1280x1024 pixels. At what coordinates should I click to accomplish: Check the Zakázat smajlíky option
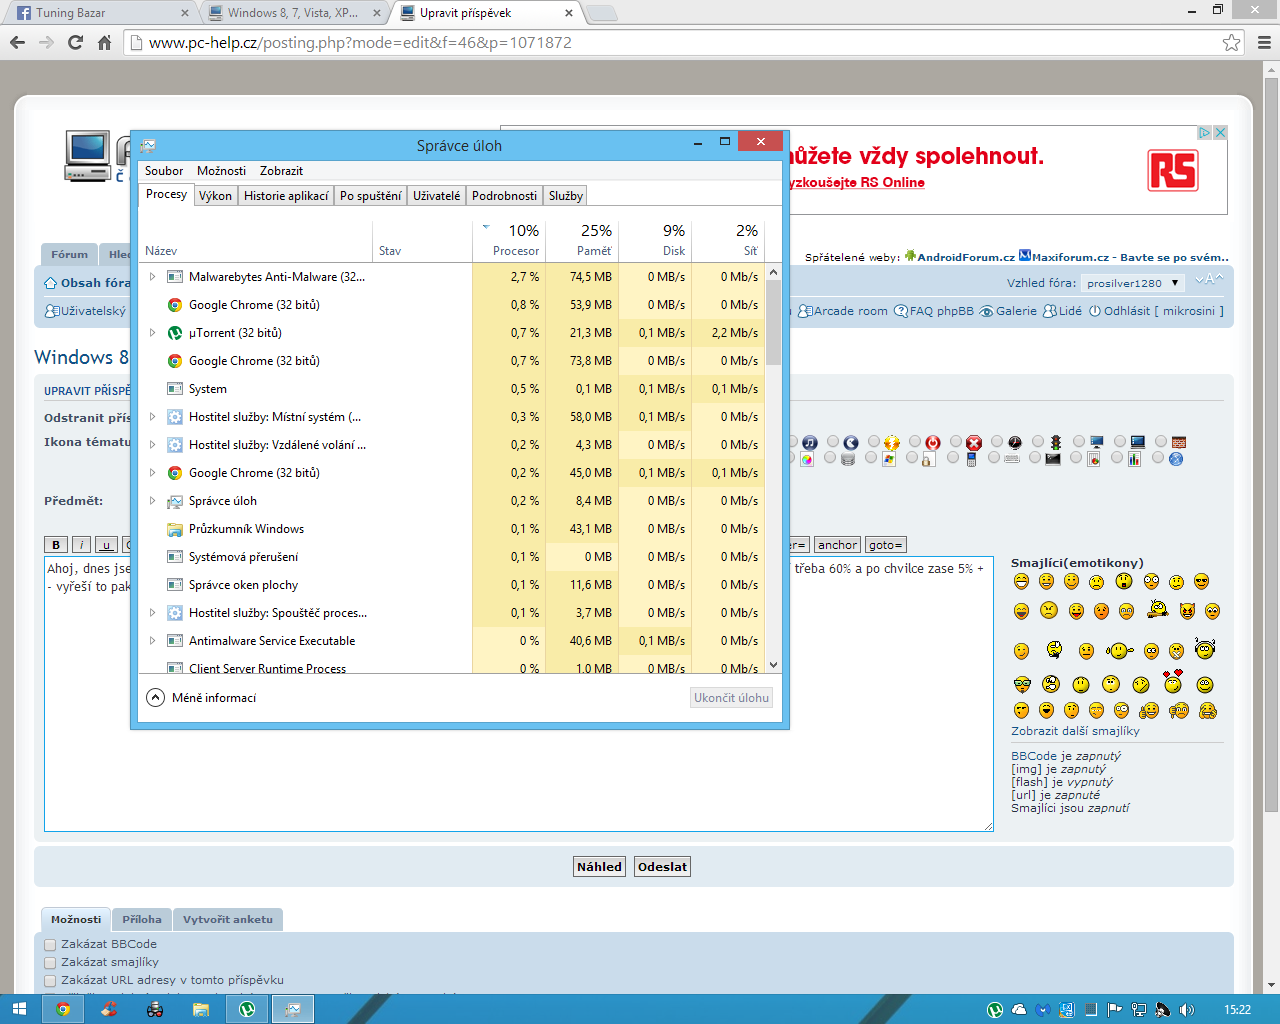(50, 963)
